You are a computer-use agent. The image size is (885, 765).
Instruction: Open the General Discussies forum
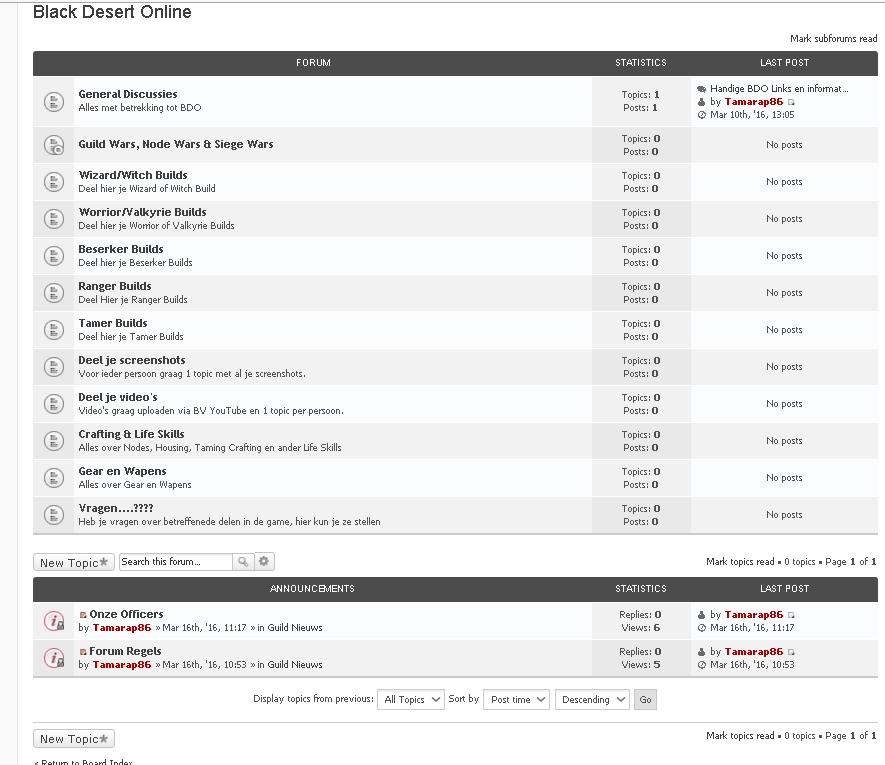(128, 94)
